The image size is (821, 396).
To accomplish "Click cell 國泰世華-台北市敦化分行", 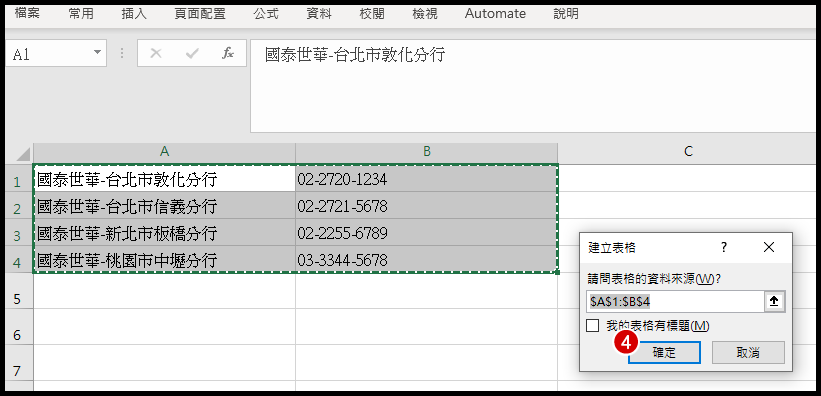I will pyautogui.click(x=164, y=179).
